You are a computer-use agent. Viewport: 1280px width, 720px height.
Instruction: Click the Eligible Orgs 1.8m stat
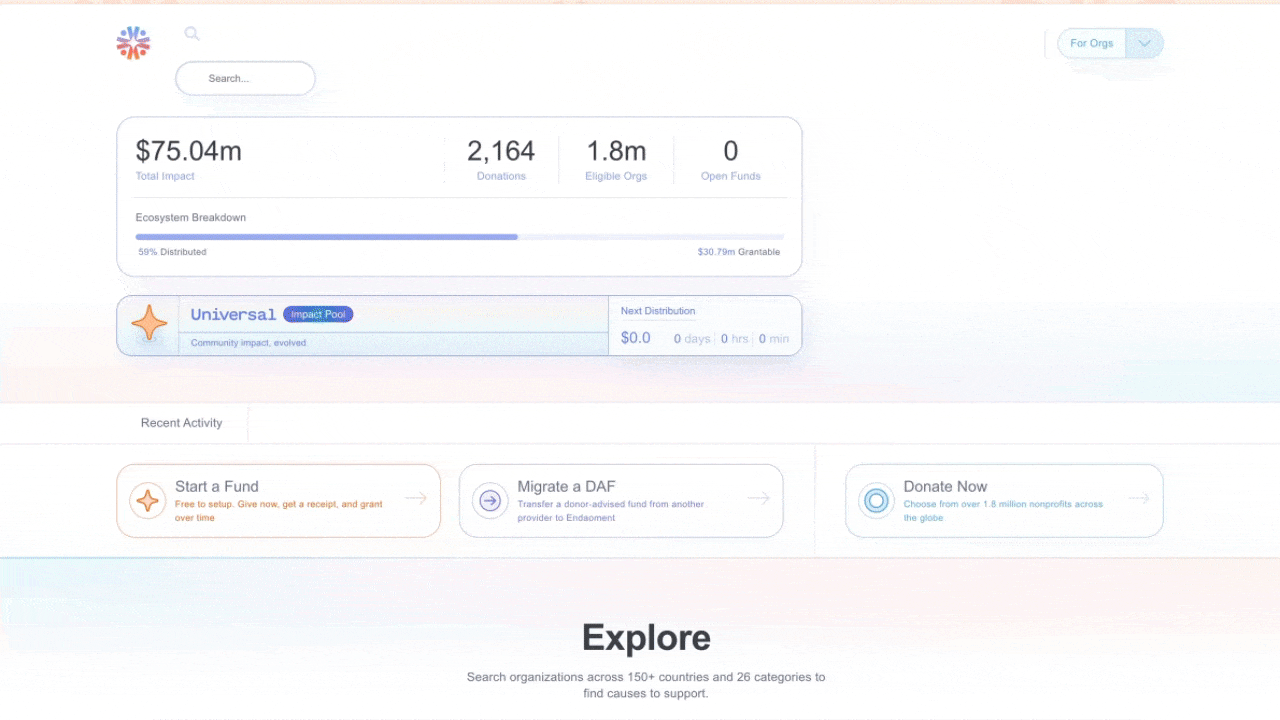pos(616,158)
